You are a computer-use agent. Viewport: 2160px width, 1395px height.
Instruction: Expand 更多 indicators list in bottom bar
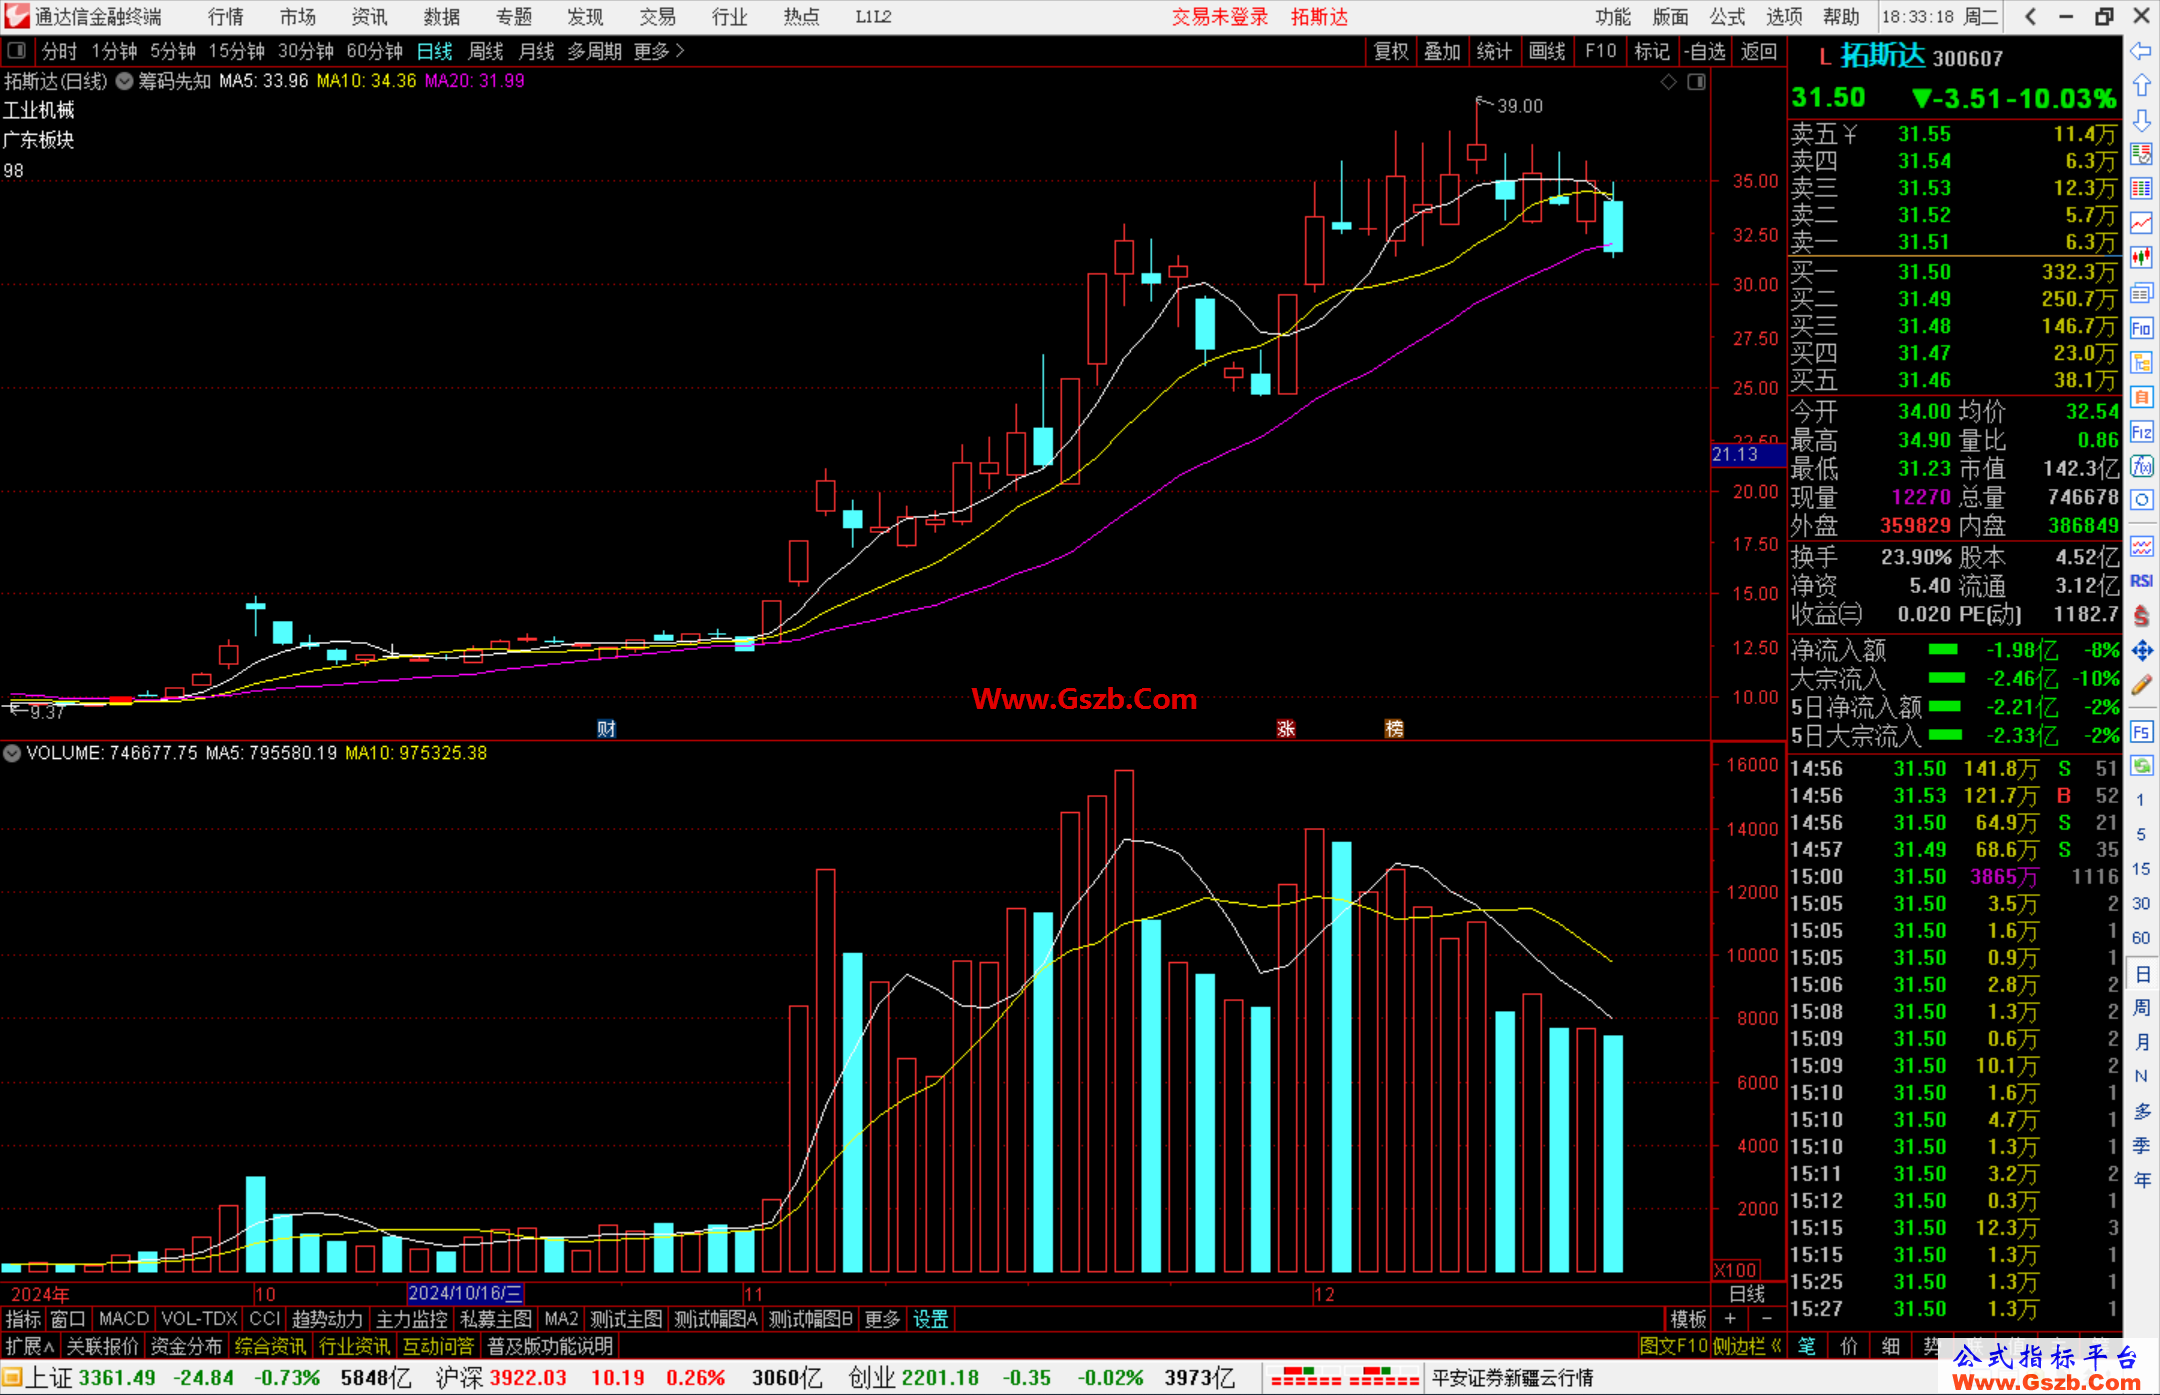(x=882, y=1320)
